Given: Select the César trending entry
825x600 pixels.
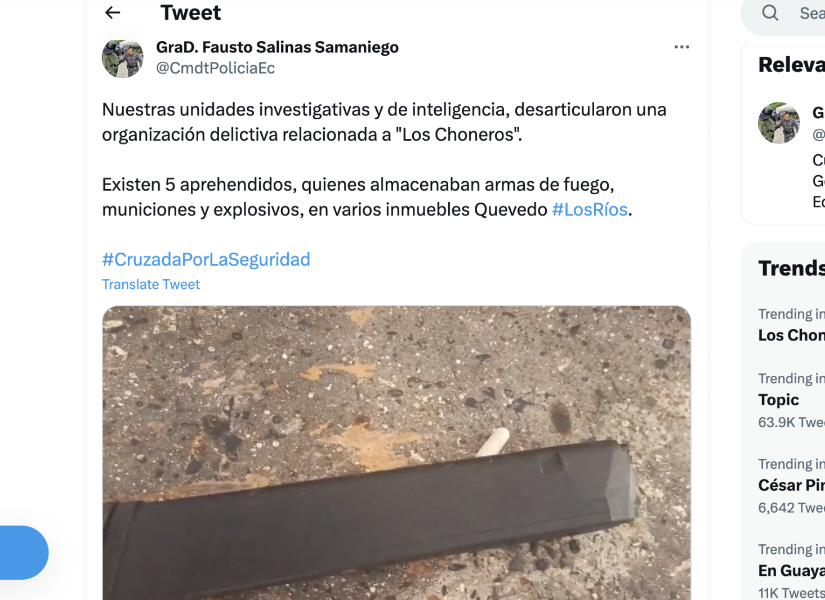Looking at the screenshot, I should click(791, 485).
